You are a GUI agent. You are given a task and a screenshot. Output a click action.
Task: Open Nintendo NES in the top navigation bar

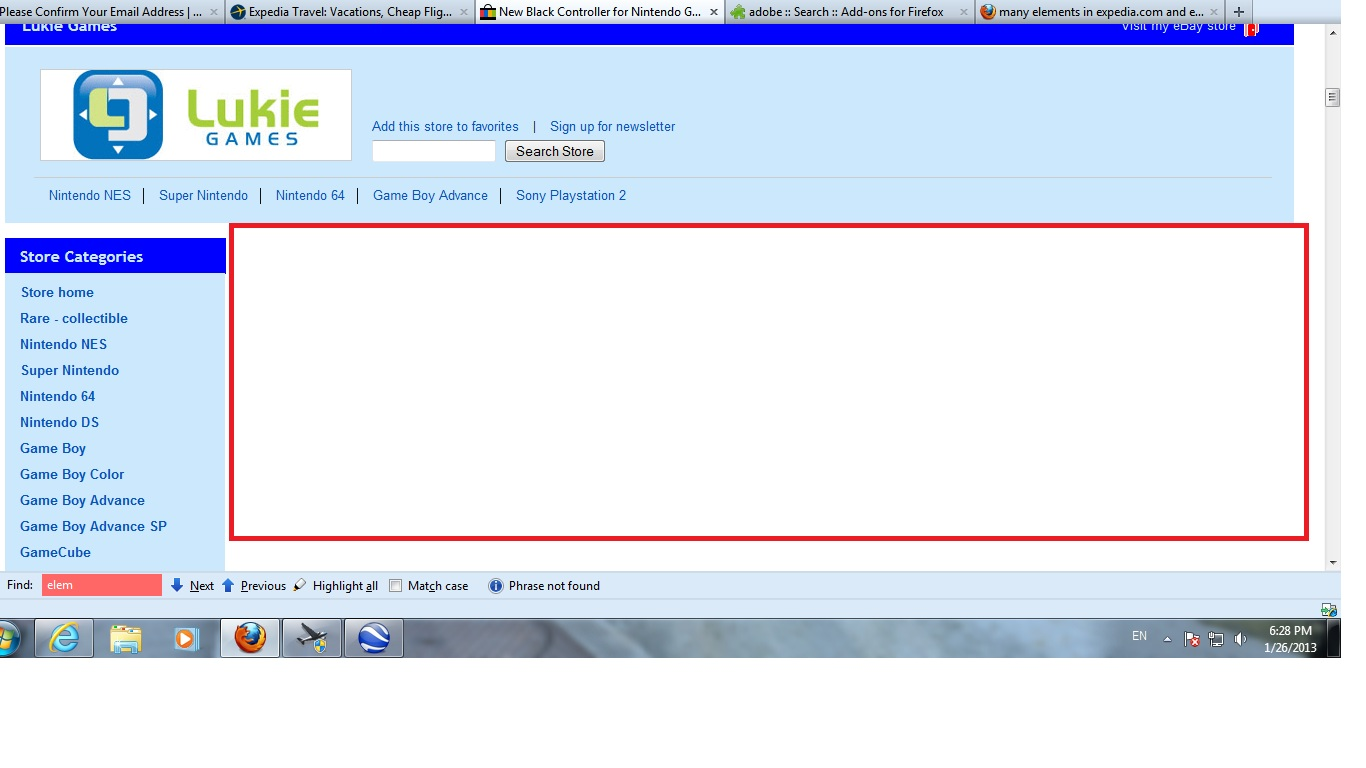tap(90, 195)
